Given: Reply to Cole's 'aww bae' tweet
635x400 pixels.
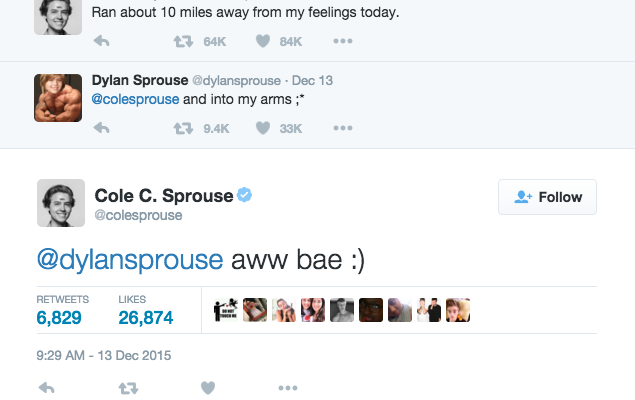Looking at the screenshot, I should tap(45, 388).
